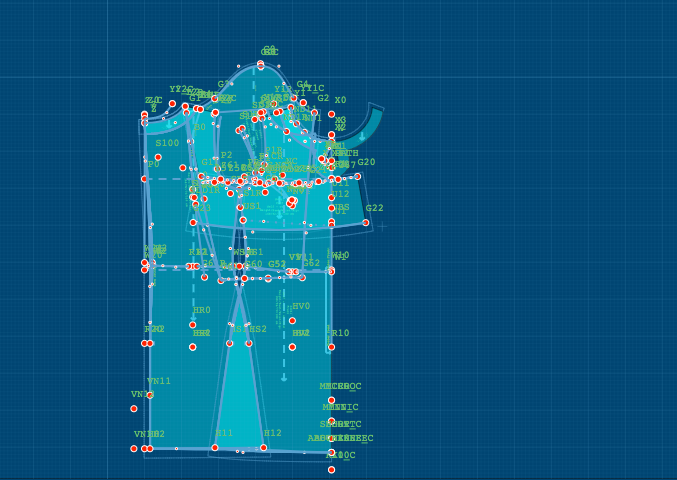Click the HS2 point
The height and width of the screenshot is (480, 677).
[249, 343]
